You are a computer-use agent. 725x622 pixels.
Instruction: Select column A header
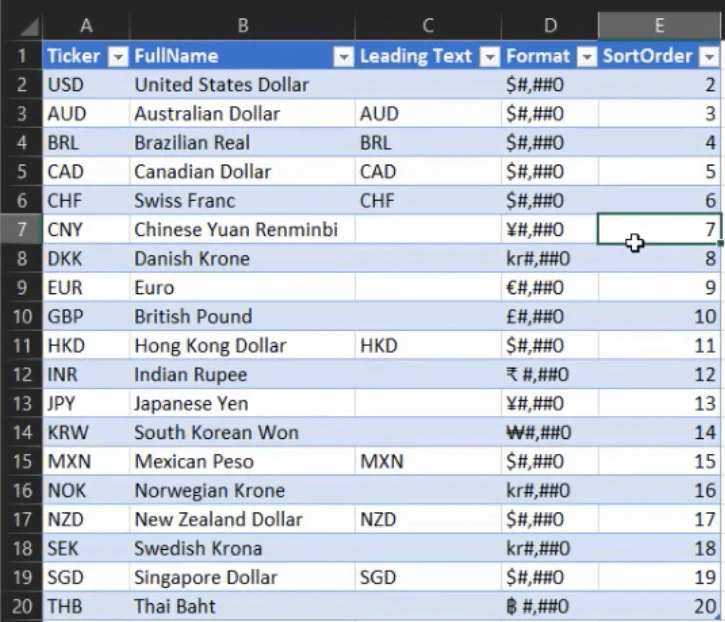[86, 26]
